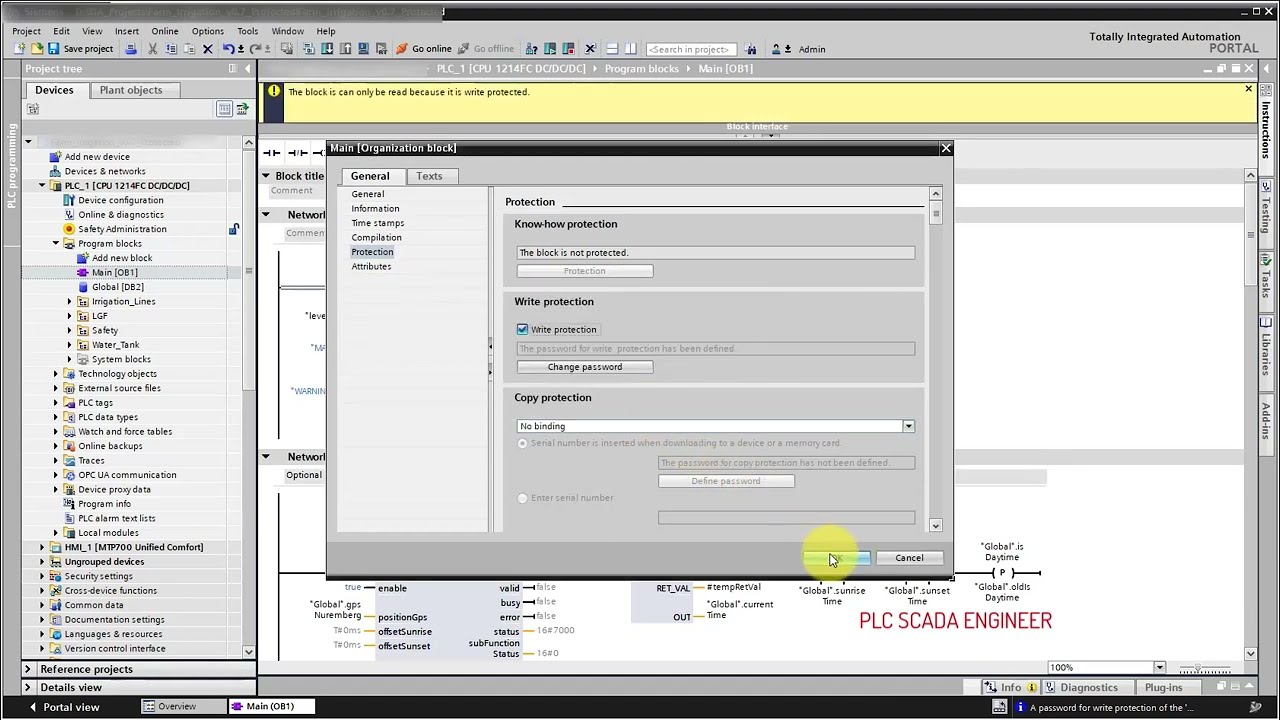The width and height of the screenshot is (1280, 720).
Task: Click the dialog properties vertical scrollbar down arrow
Action: (x=936, y=526)
